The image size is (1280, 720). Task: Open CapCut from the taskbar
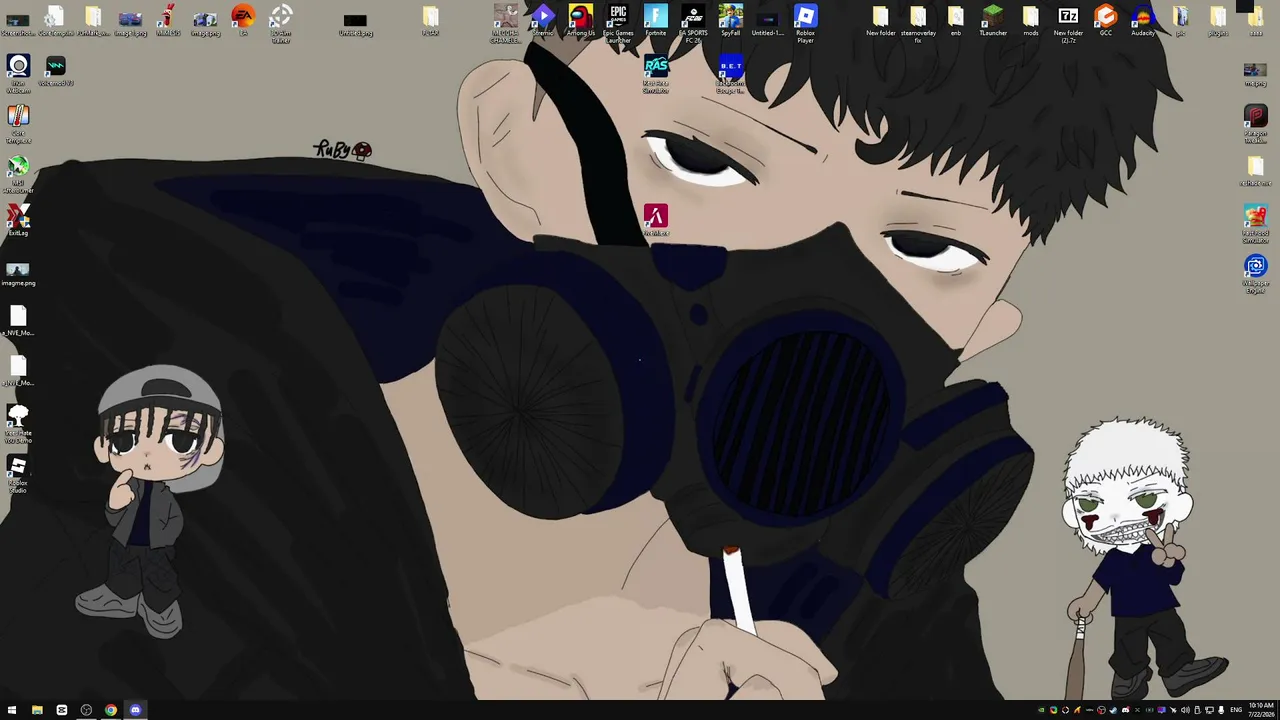click(x=62, y=710)
